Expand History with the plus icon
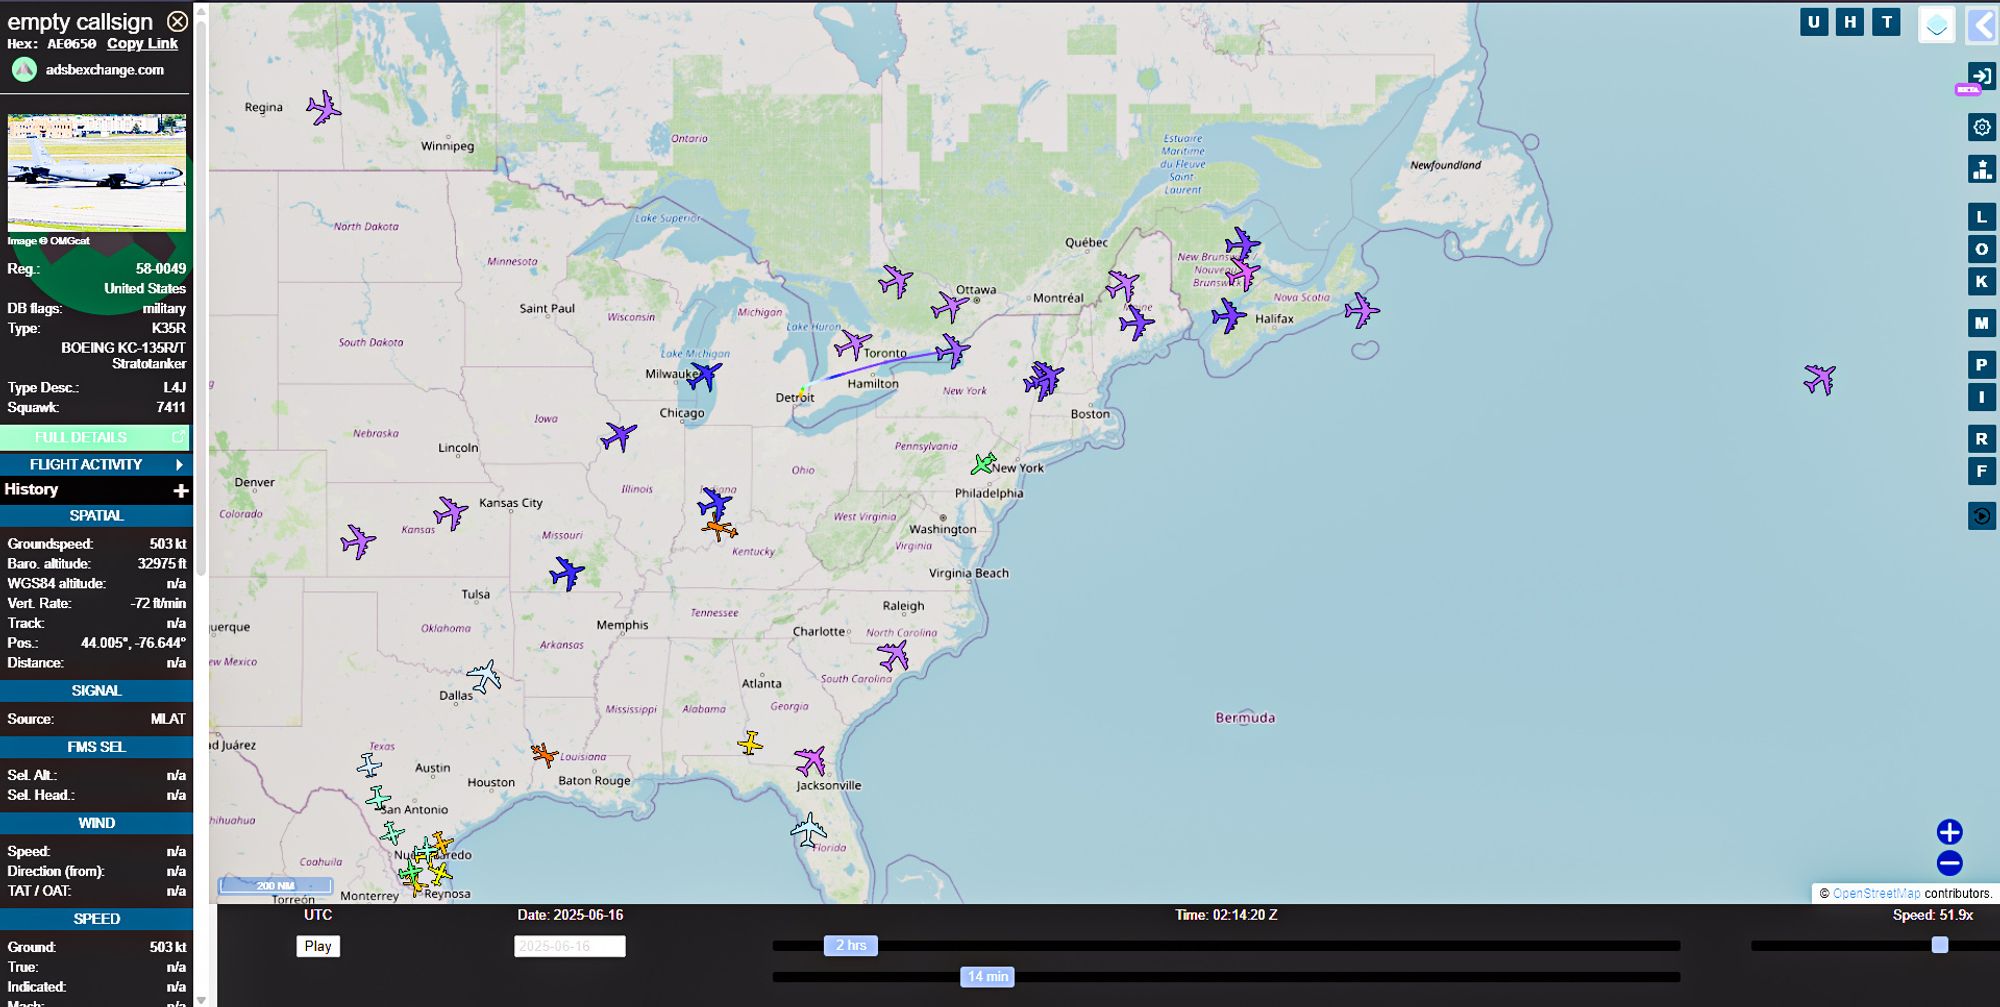Viewport: 2000px width, 1007px height. point(181,490)
